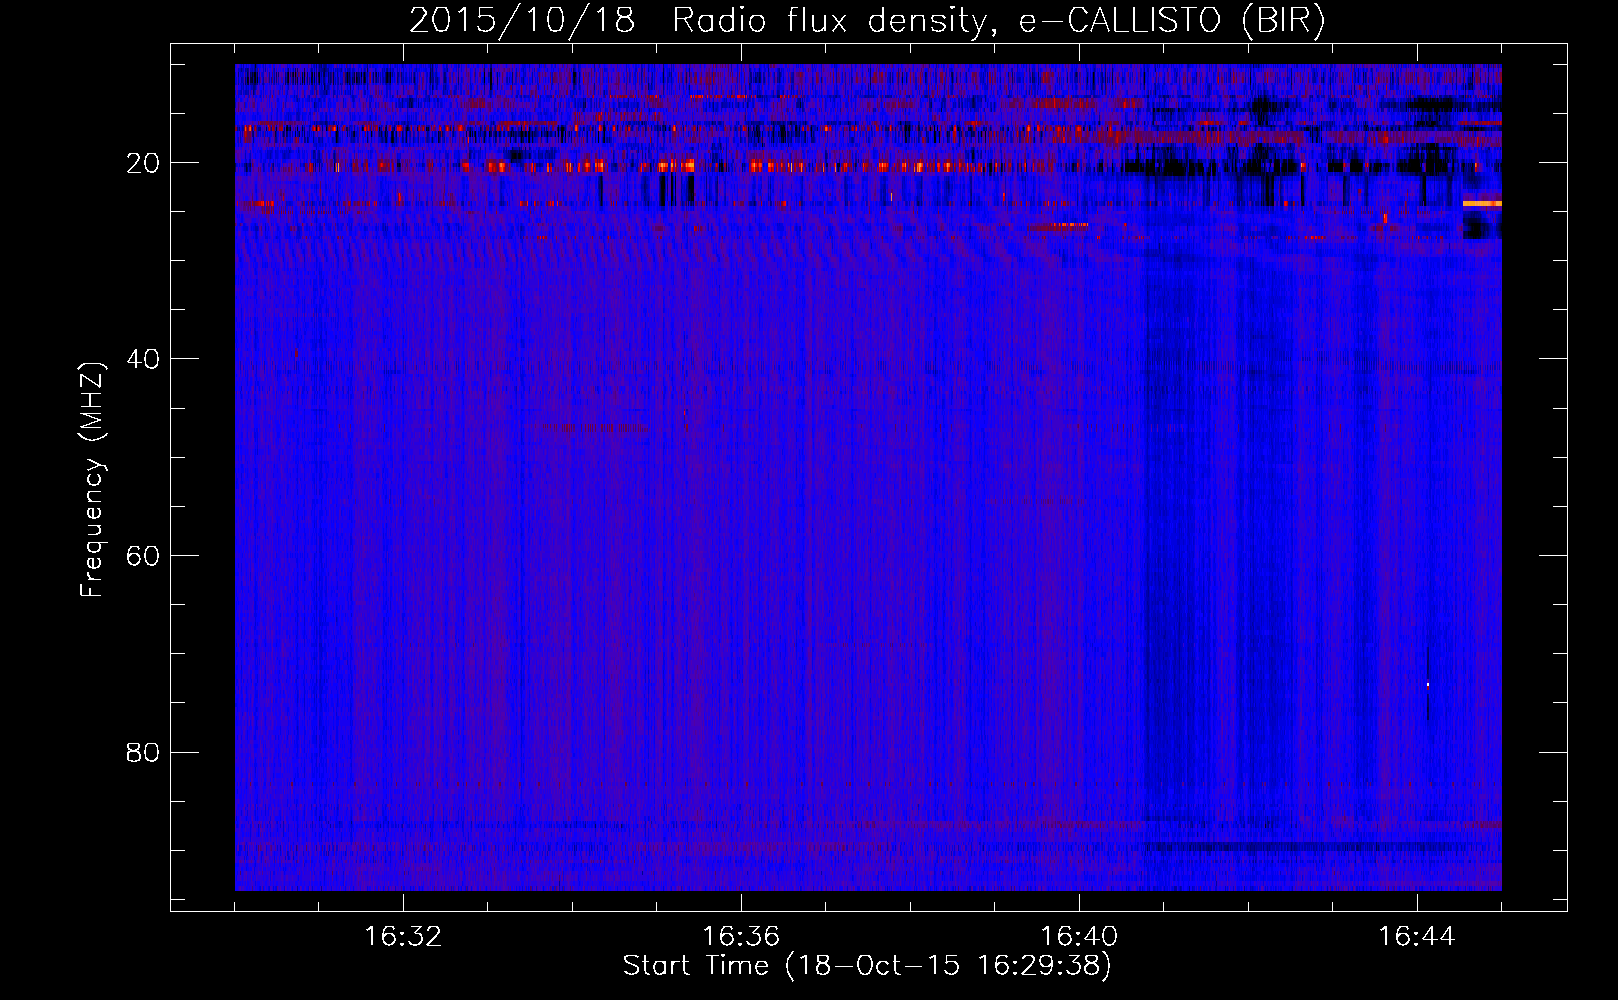Viewport: 1618px width, 1000px height.
Task: Click inside the radio spectrogram plot
Action: point(868,477)
